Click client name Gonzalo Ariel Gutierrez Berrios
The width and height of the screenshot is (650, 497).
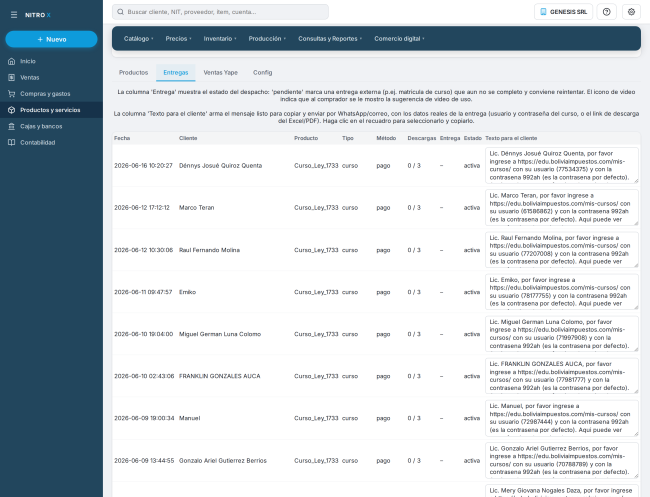[223, 461]
